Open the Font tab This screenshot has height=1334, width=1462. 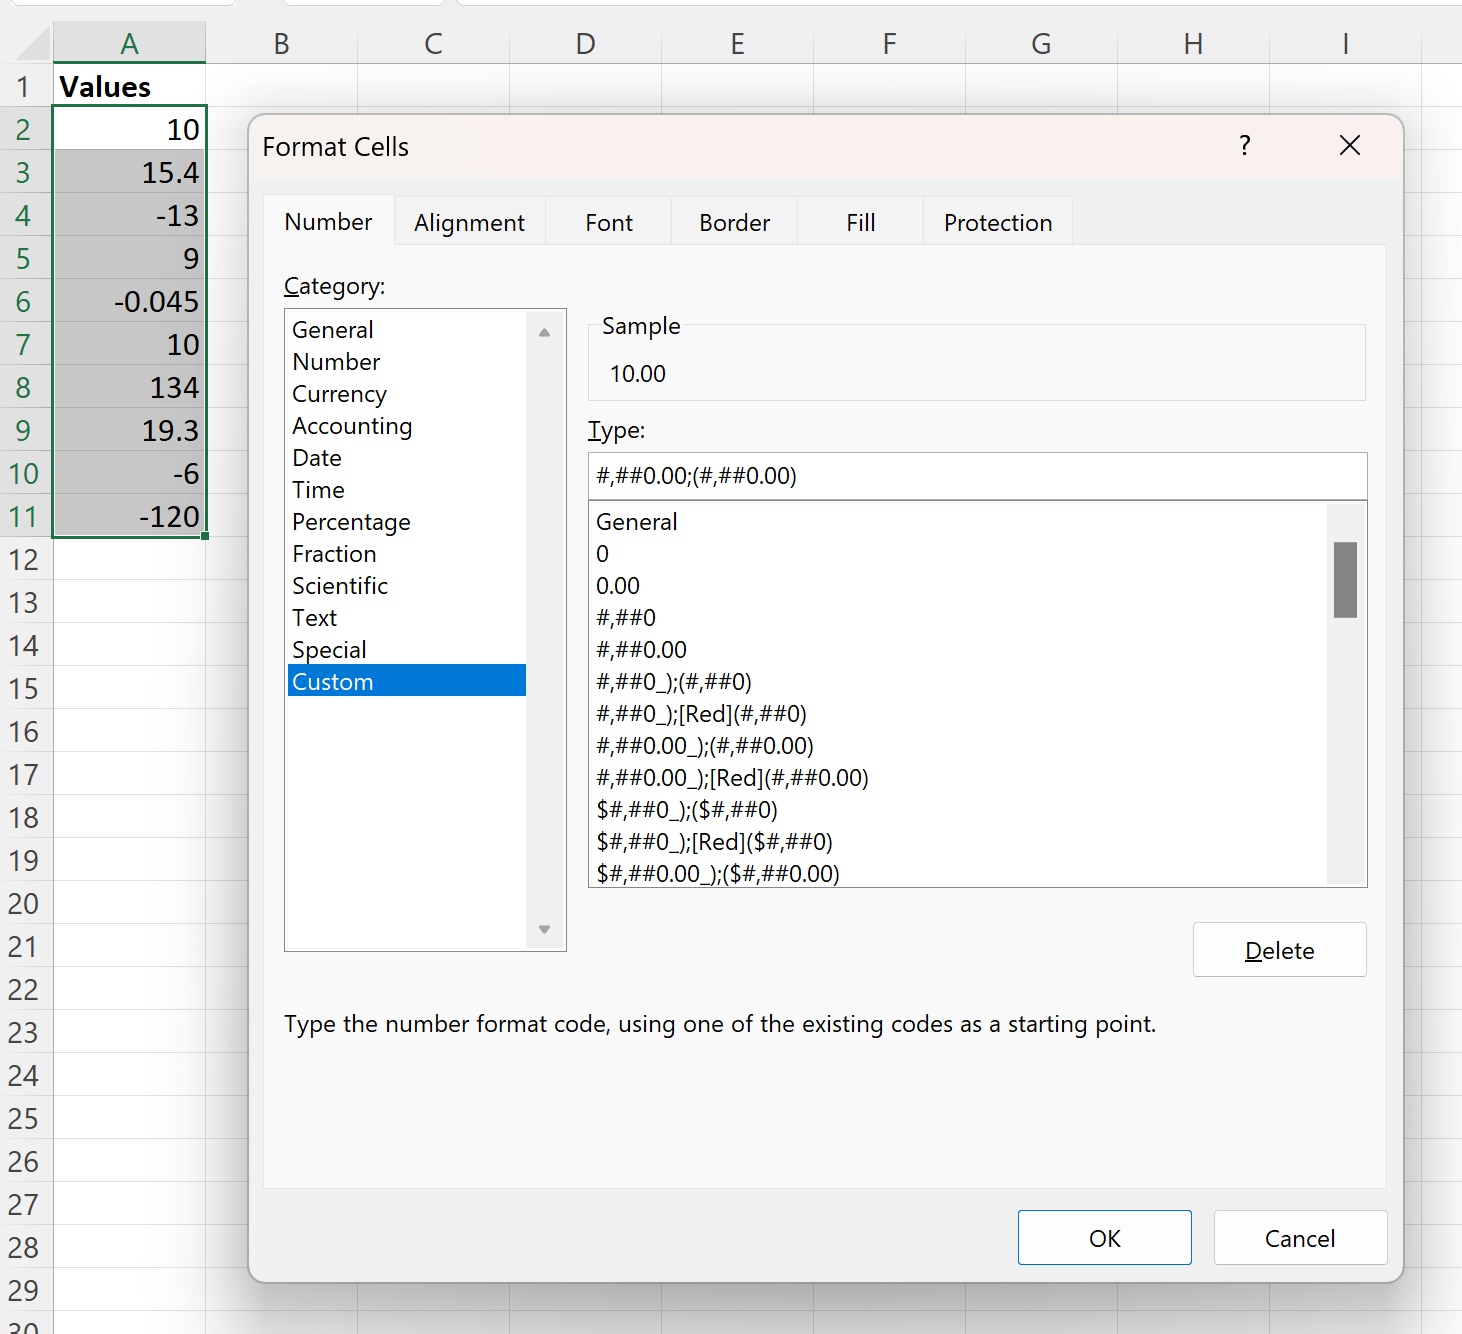point(609,222)
